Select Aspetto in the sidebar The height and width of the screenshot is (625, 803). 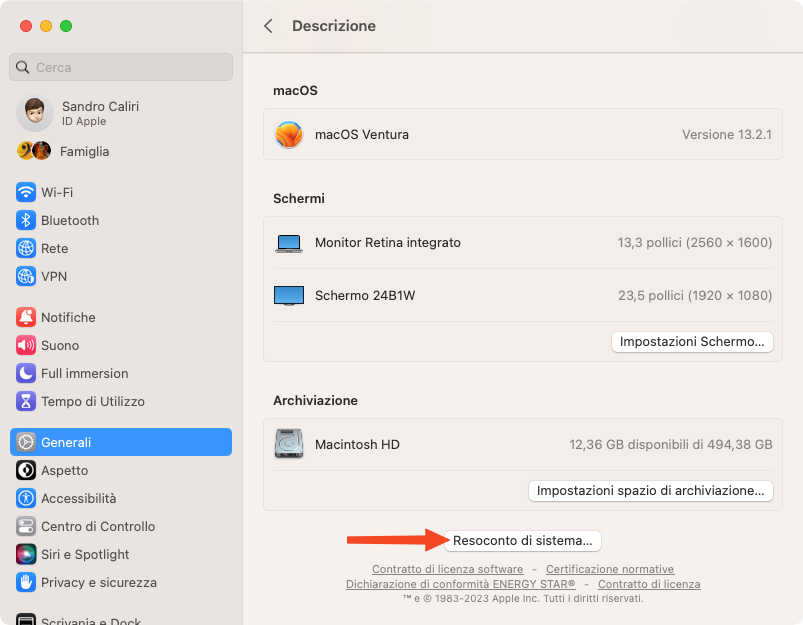[x=121, y=470]
